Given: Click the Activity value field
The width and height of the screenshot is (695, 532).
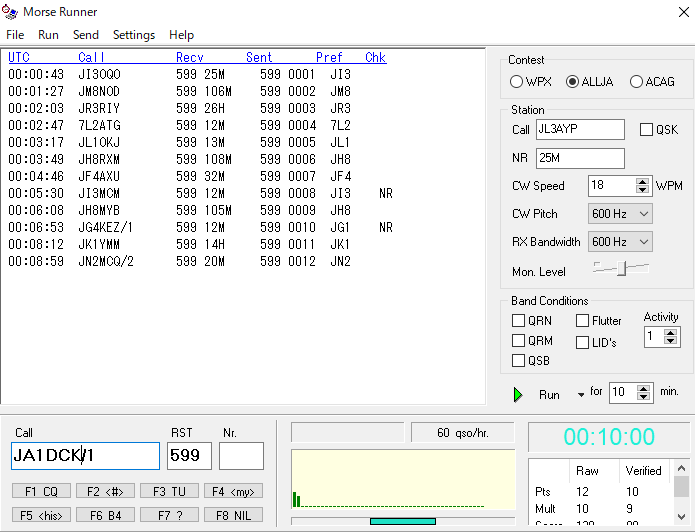Looking at the screenshot, I should coord(654,337).
